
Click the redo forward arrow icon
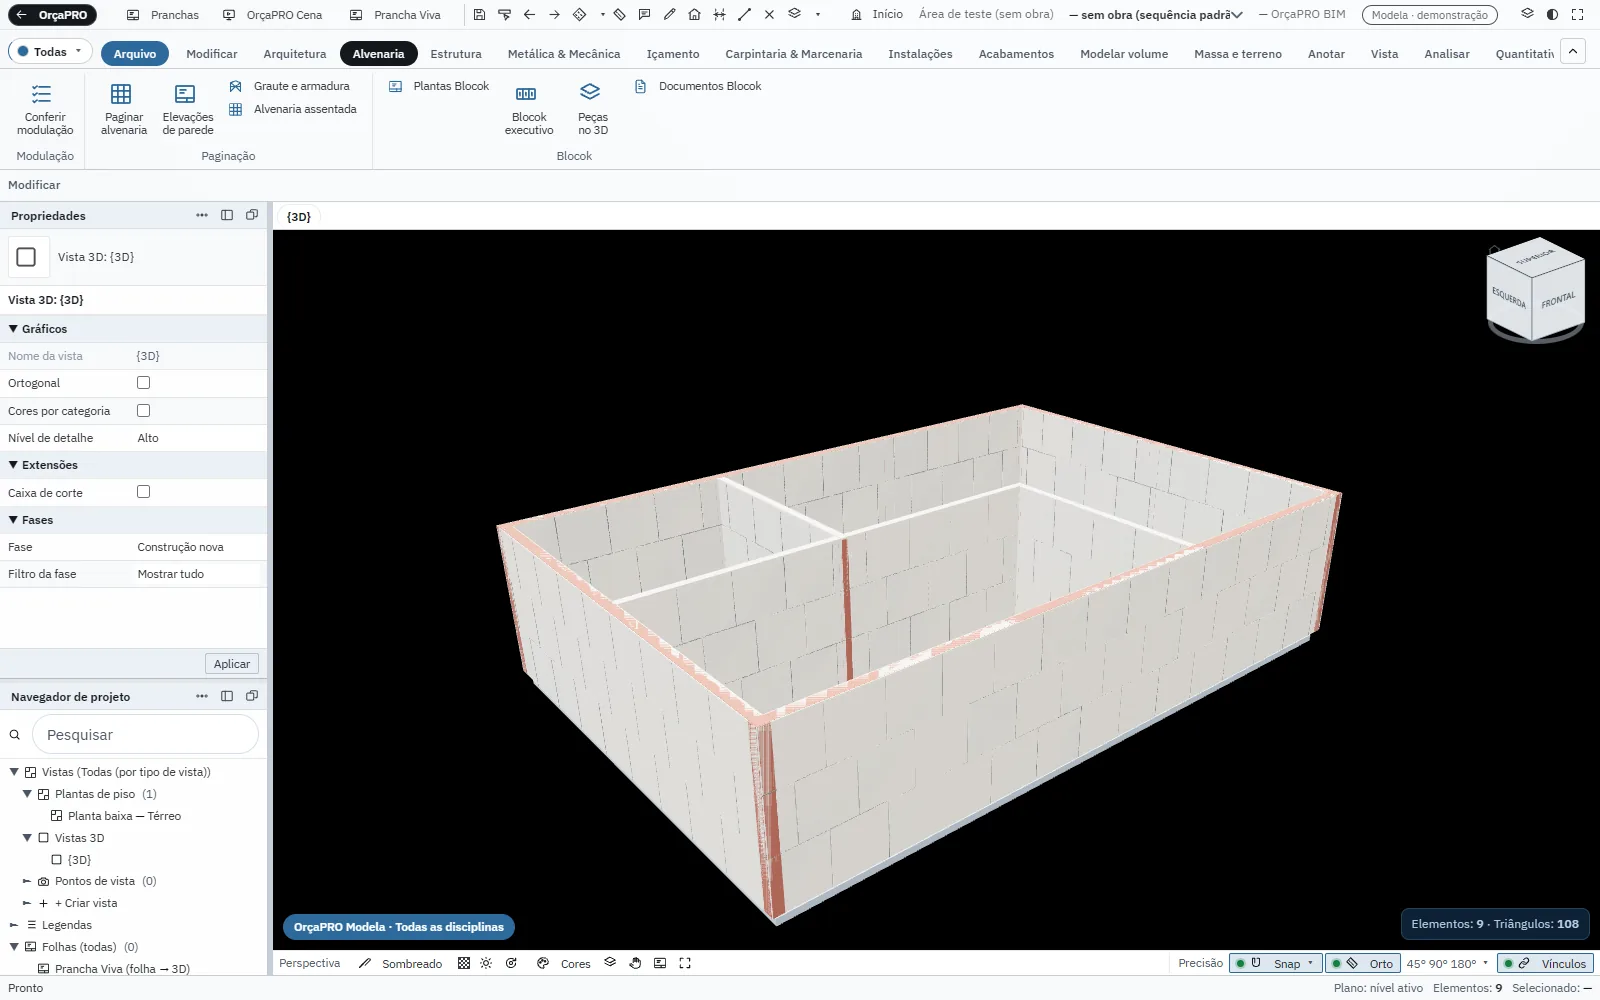tap(554, 15)
